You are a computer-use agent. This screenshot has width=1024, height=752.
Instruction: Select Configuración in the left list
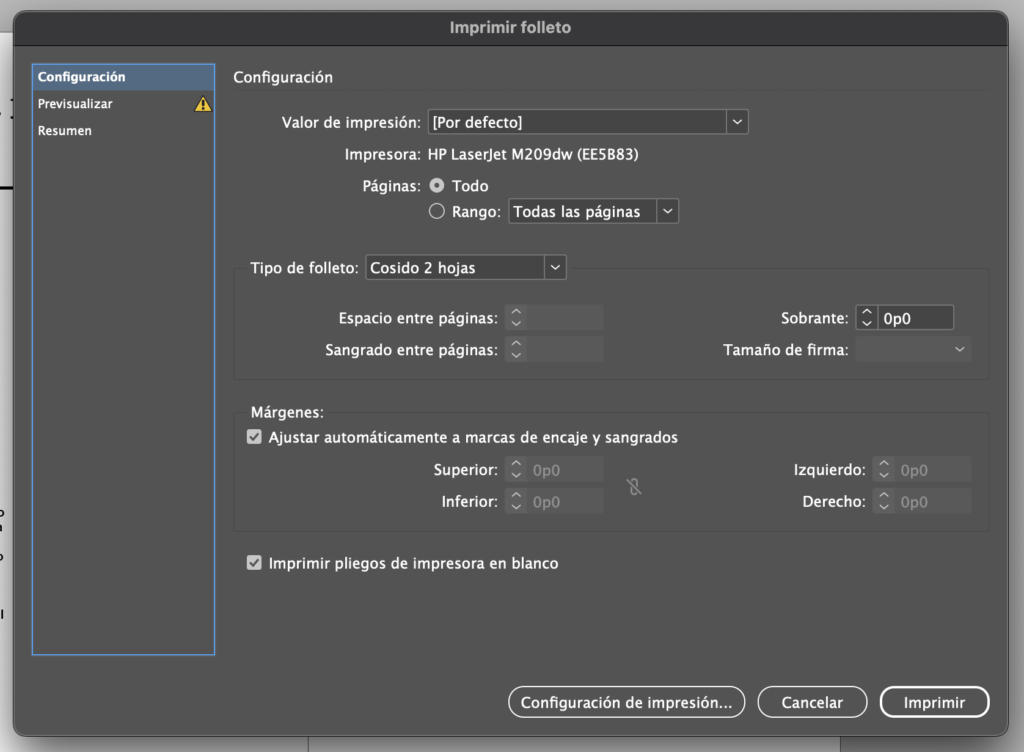tap(123, 77)
